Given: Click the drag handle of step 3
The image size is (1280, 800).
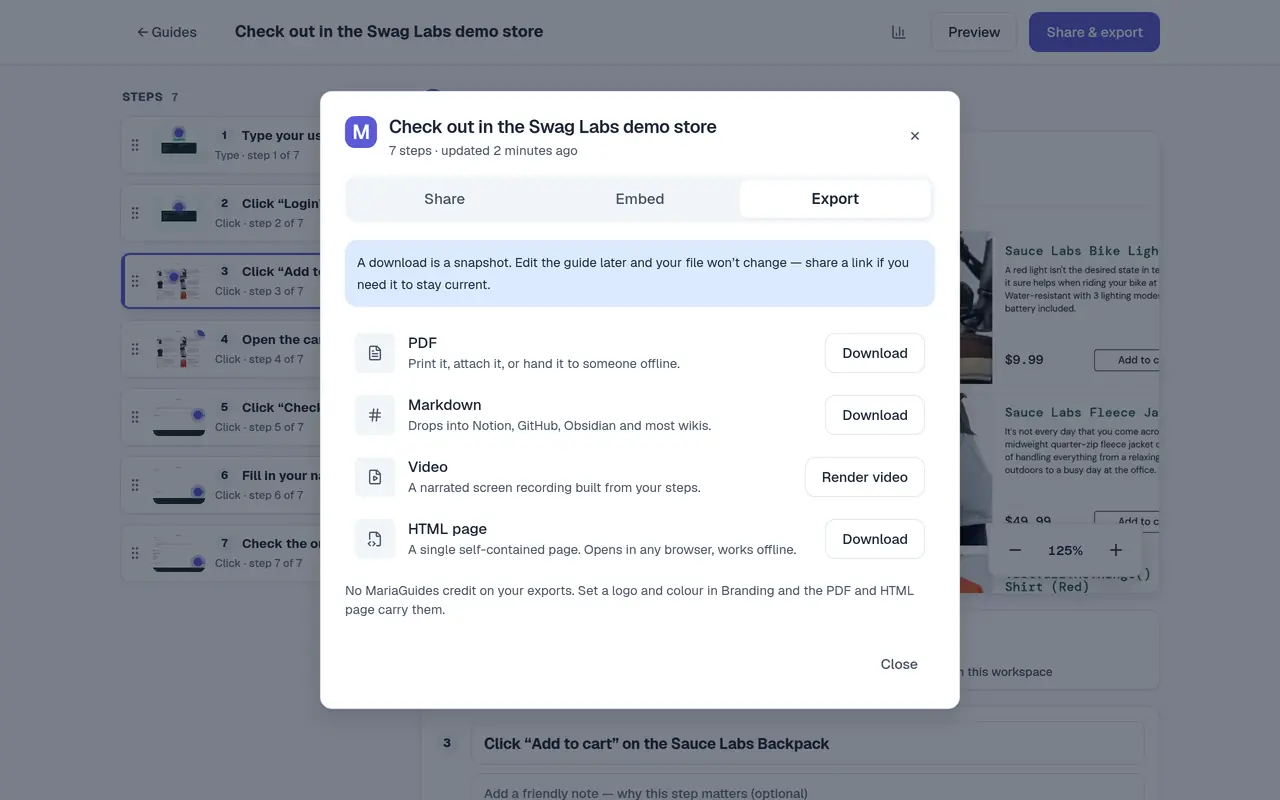Looking at the screenshot, I should tap(135, 281).
